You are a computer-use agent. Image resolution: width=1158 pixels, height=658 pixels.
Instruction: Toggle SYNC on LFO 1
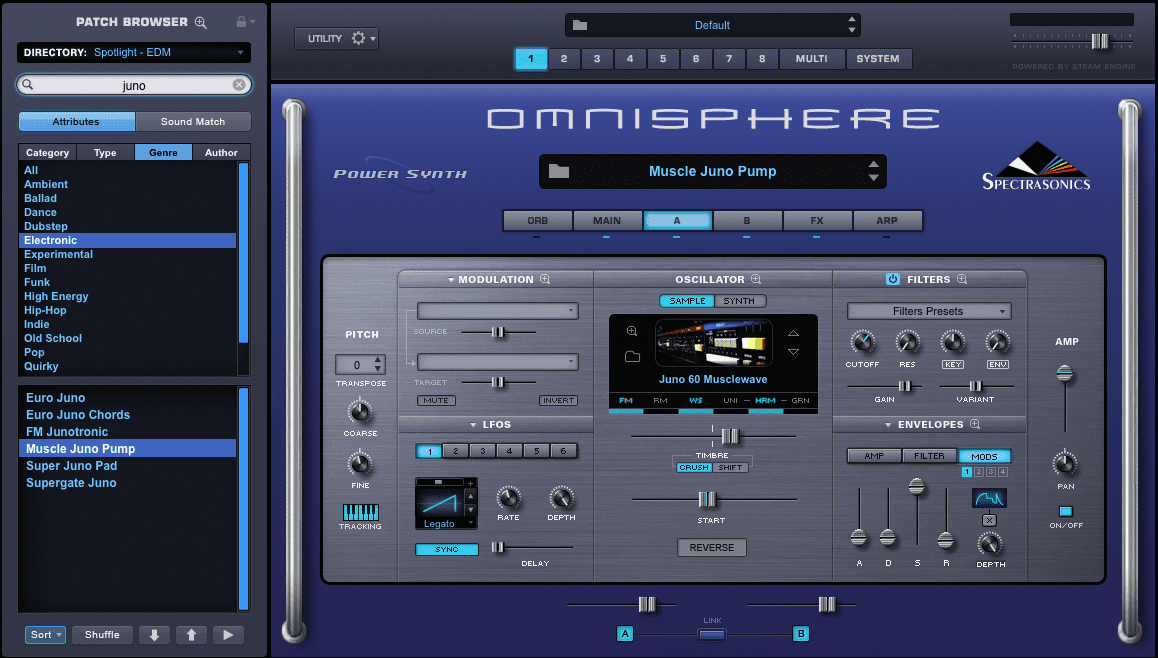coord(446,549)
